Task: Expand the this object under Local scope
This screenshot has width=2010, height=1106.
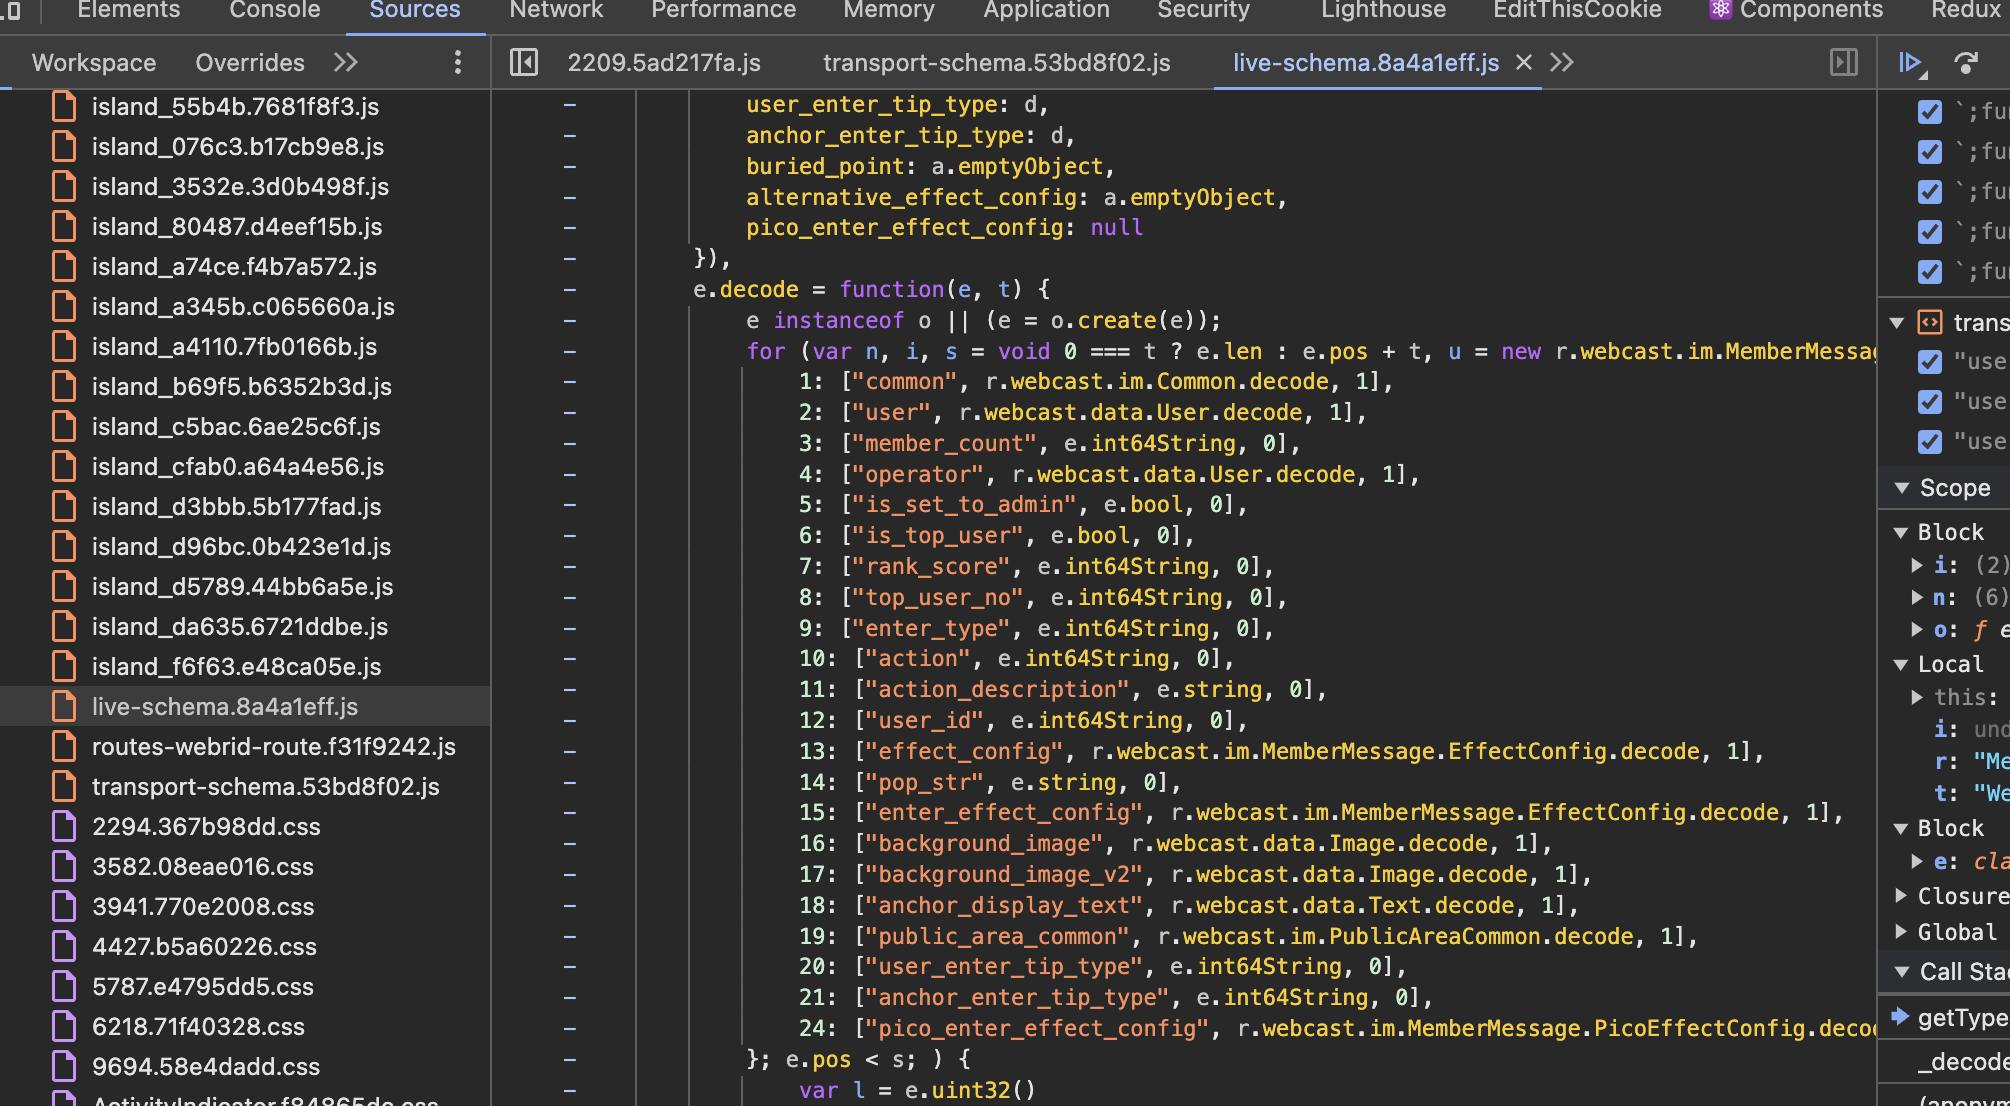Action: 1917,697
